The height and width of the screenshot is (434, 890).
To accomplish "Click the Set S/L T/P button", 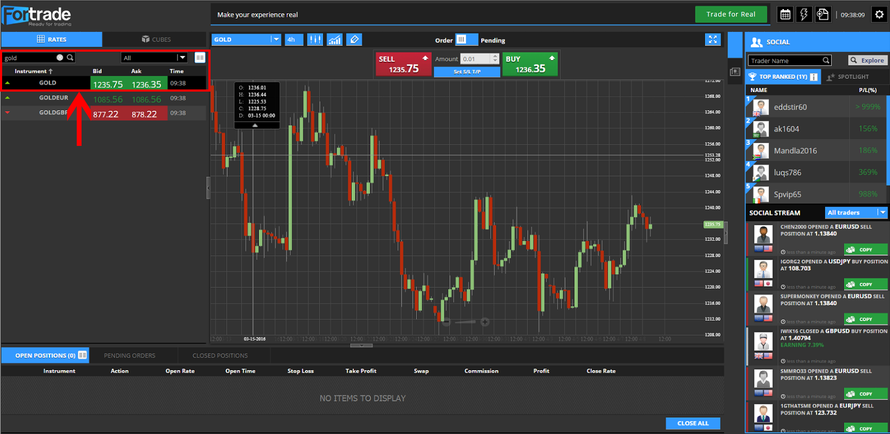I will [x=466, y=73].
